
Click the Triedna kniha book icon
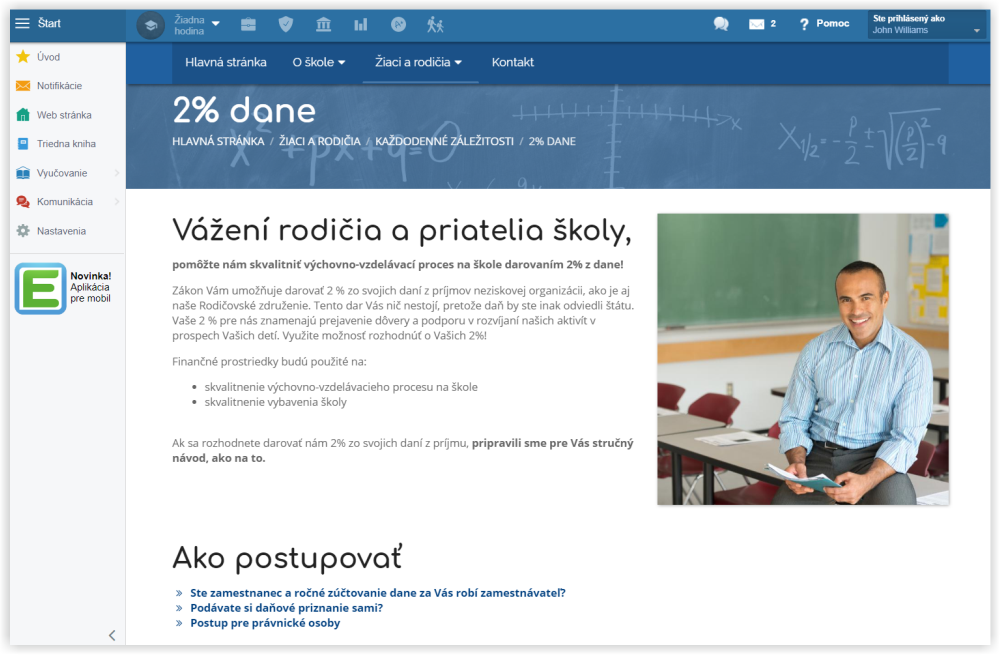coord(23,144)
